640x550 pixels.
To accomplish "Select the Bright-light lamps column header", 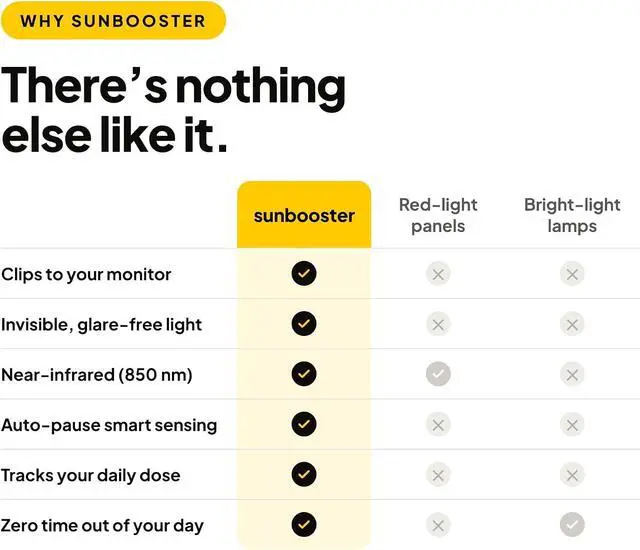I will click(x=572, y=215).
